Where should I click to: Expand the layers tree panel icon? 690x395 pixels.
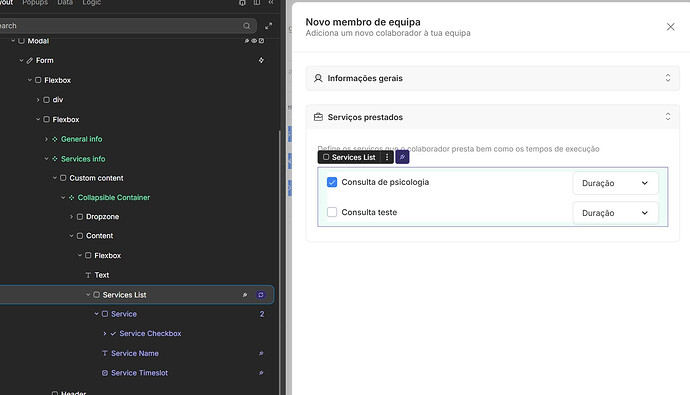pyautogui.click(x=268, y=26)
